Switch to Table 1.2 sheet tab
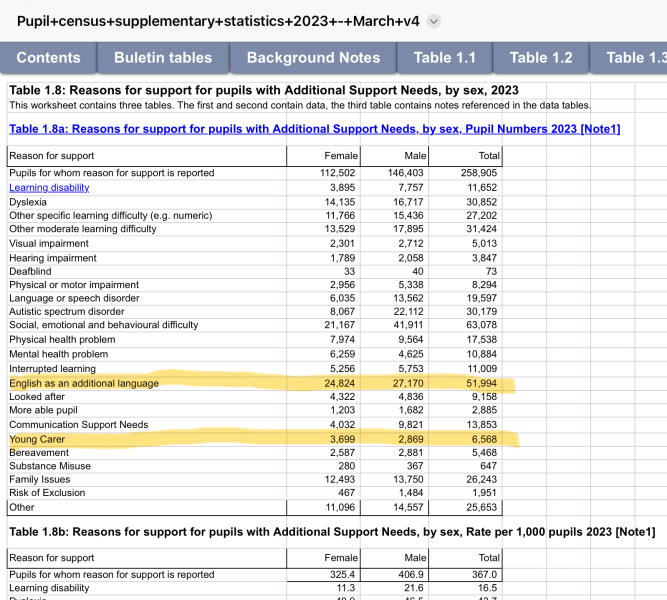This screenshot has height=600, width=667. click(x=541, y=57)
